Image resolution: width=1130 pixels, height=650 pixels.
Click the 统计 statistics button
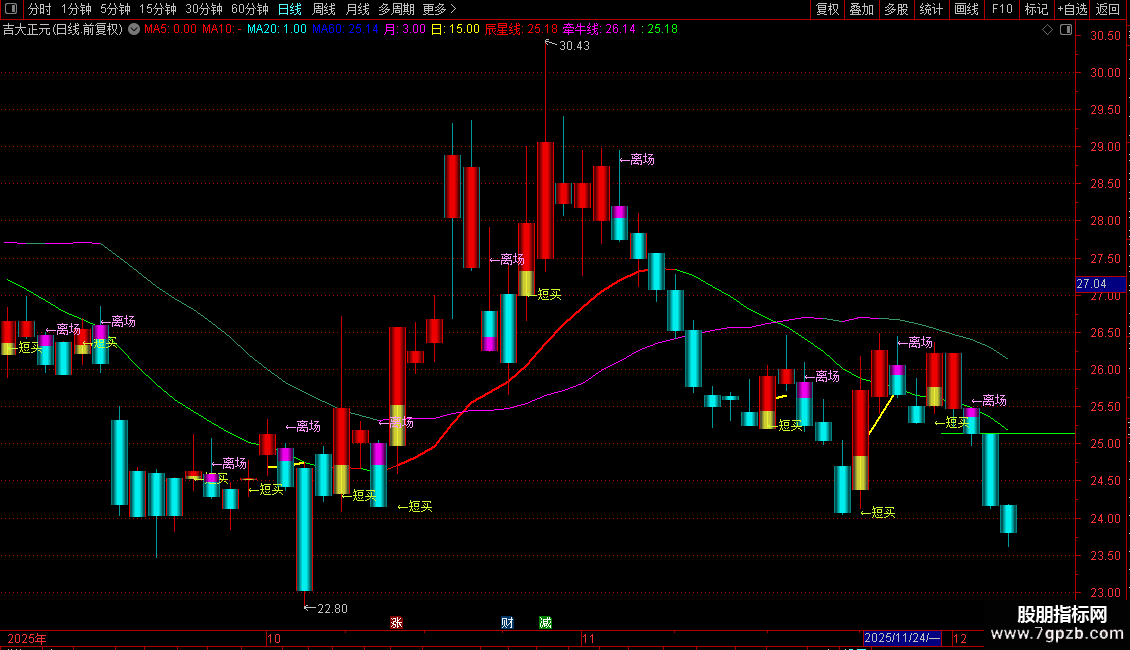[x=931, y=9]
